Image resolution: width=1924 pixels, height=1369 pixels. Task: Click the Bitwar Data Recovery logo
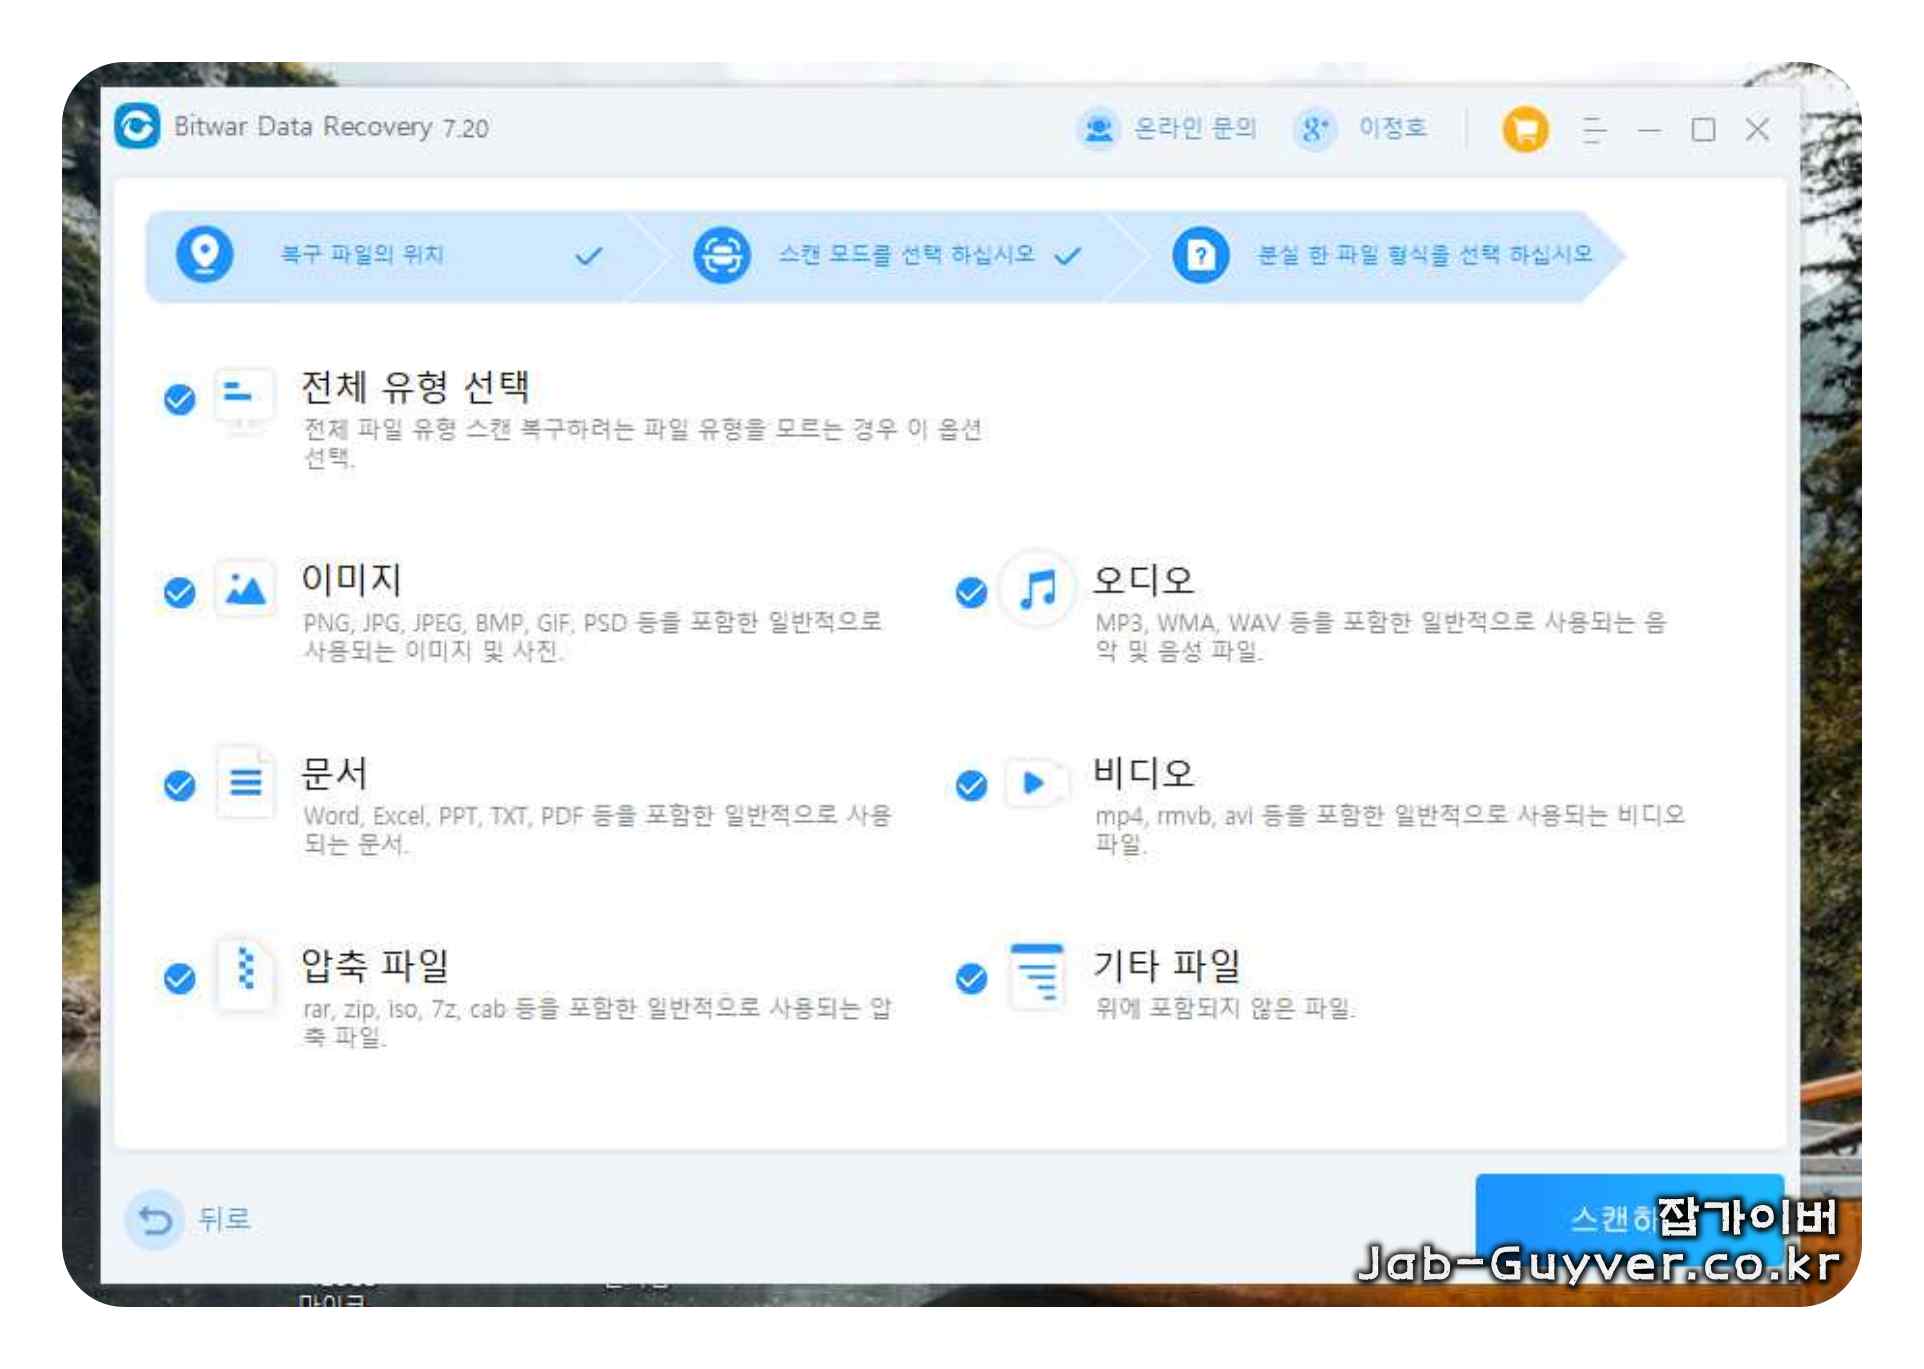(x=137, y=127)
